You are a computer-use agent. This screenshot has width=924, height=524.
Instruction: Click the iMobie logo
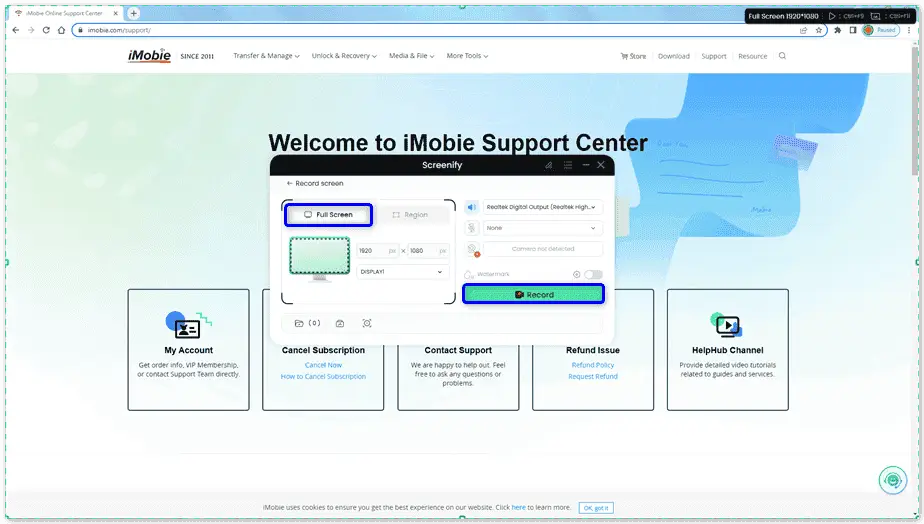click(149, 55)
